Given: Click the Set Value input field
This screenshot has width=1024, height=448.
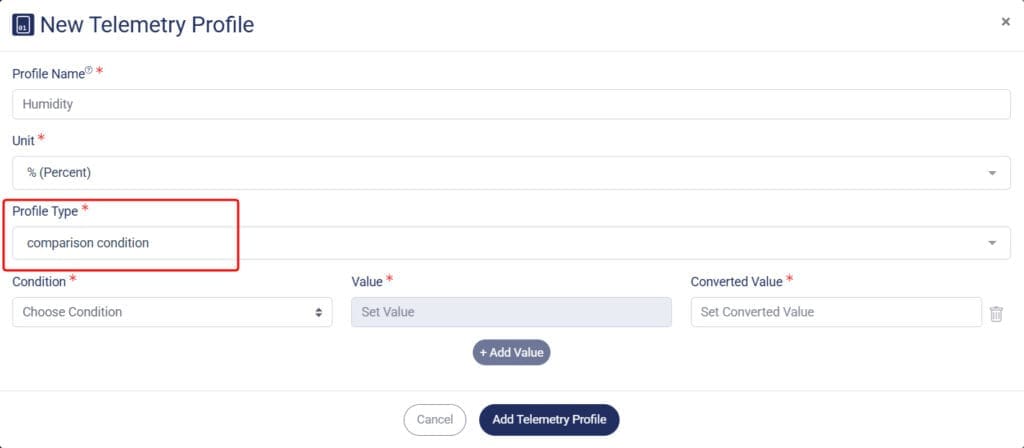Looking at the screenshot, I should point(511,312).
